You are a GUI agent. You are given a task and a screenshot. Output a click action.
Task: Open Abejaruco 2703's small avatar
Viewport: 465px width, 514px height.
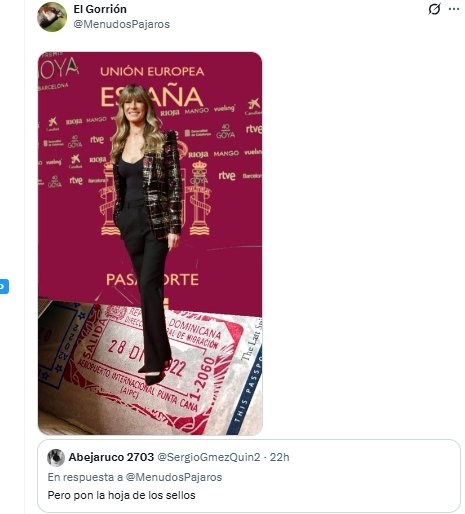tap(56, 457)
